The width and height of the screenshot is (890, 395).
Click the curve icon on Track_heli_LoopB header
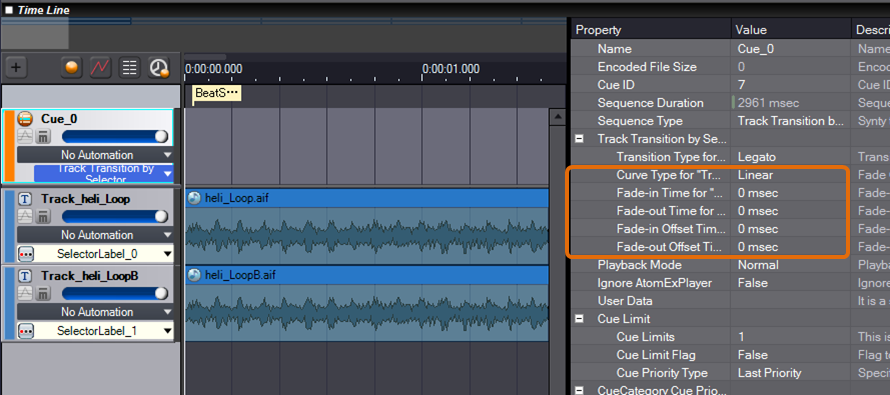25,293
